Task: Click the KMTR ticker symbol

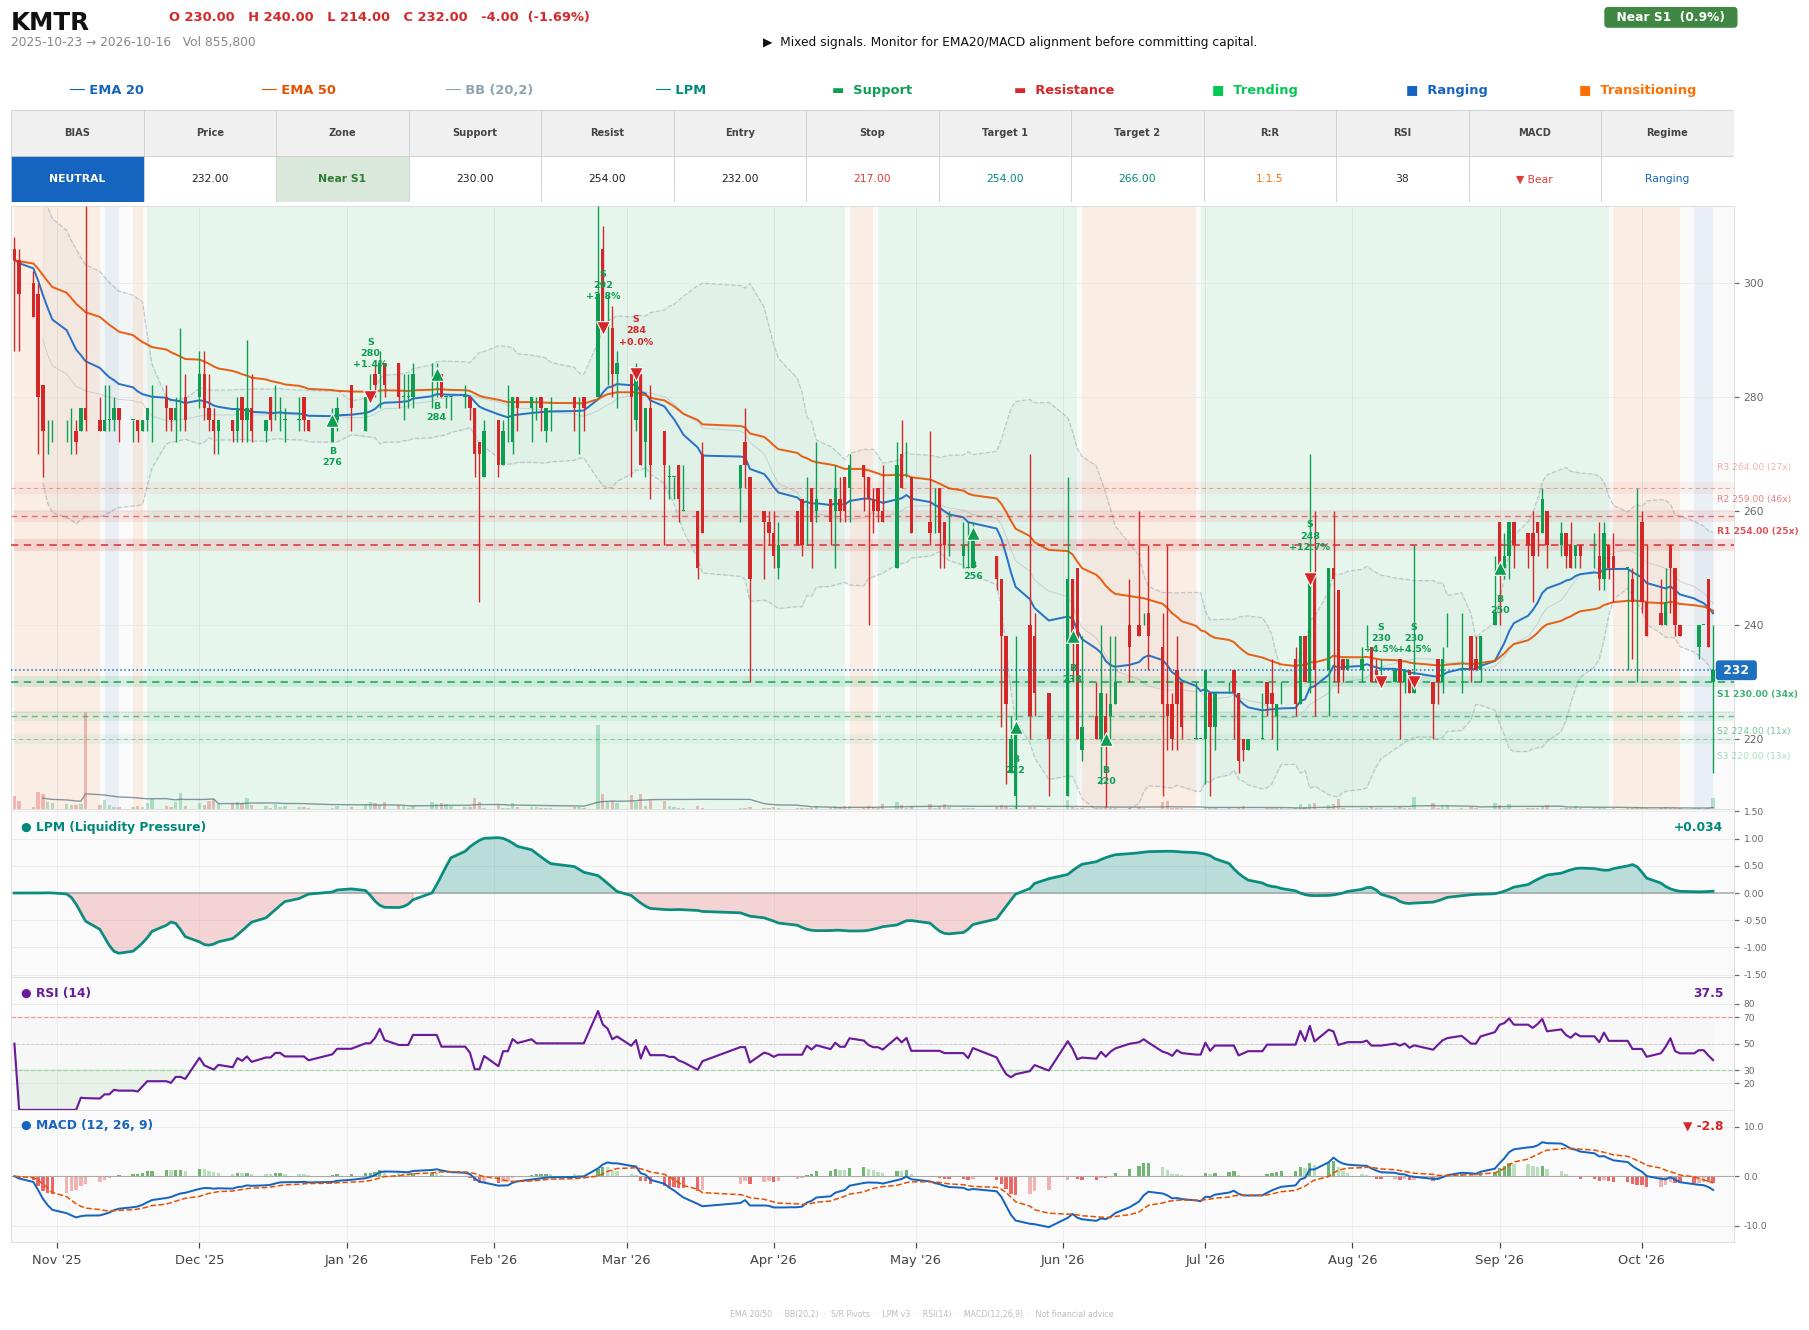Action: click(50, 22)
